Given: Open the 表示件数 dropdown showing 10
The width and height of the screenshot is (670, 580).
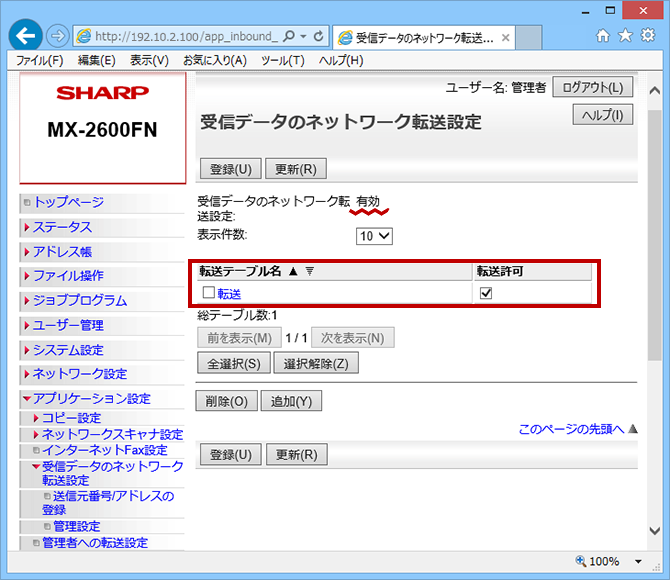Looking at the screenshot, I should click(375, 236).
